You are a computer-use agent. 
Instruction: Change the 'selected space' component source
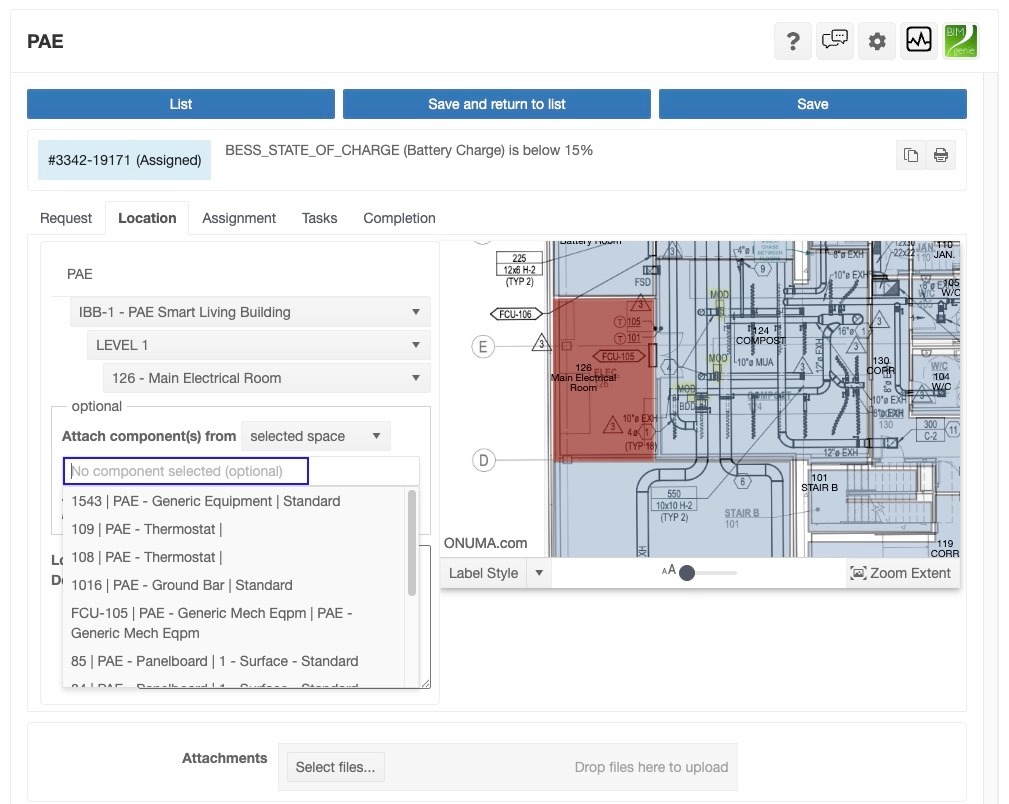[315, 436]
